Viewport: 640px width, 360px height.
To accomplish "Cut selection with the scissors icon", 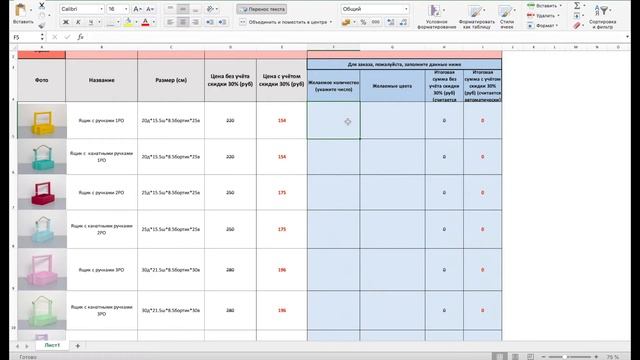I will coord(42,5).
